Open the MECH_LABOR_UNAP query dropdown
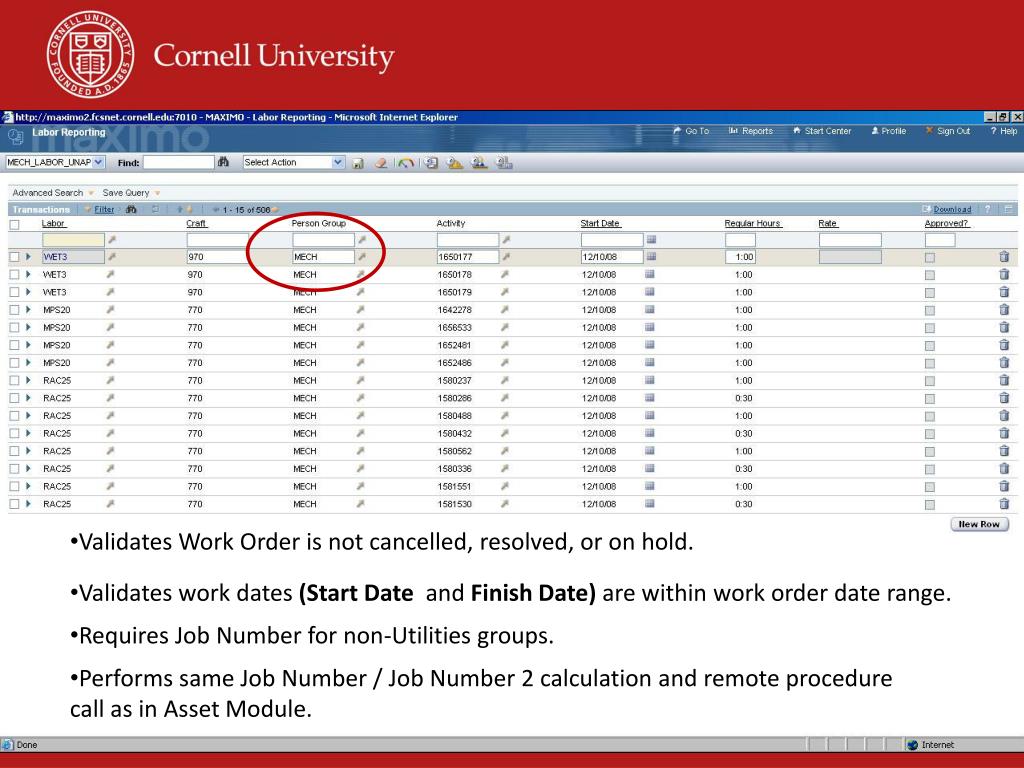Image resolution: width=1024 pixels, height=768 pixels. (99, 162)
